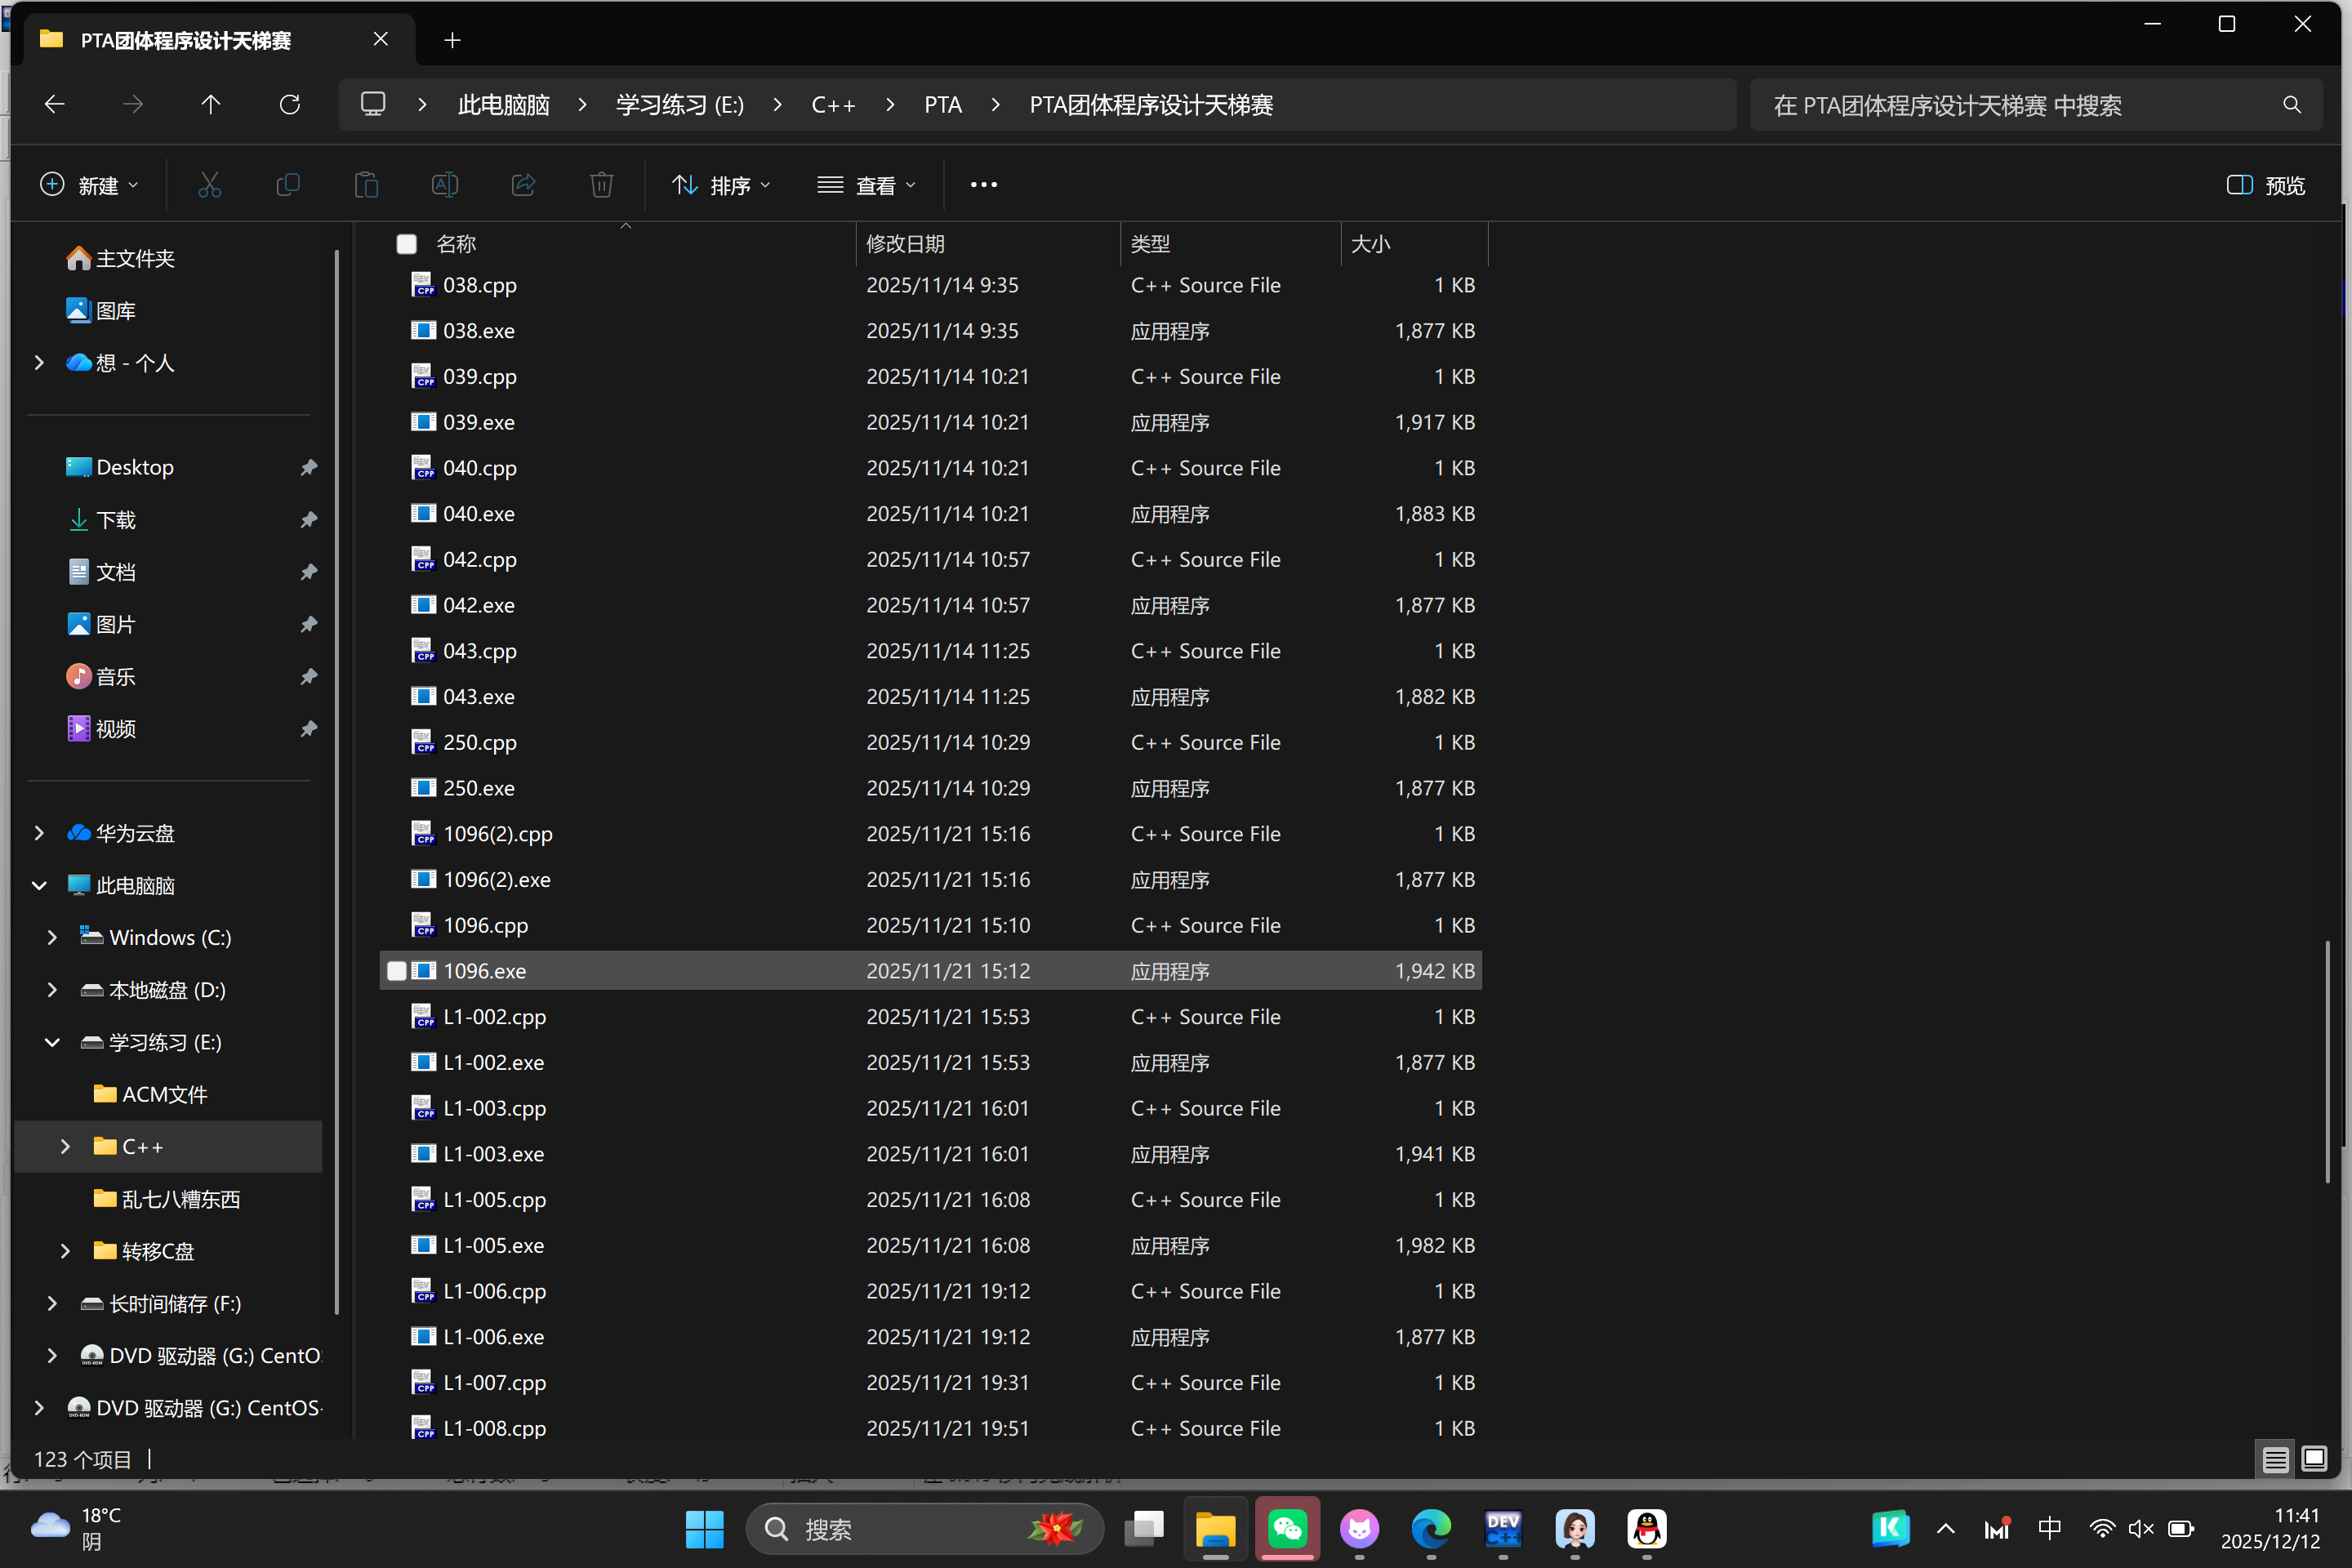Click the Cut scissors icon in toolbar
Viewport: 2352px width, 1568px height.
tap(209, 185)
